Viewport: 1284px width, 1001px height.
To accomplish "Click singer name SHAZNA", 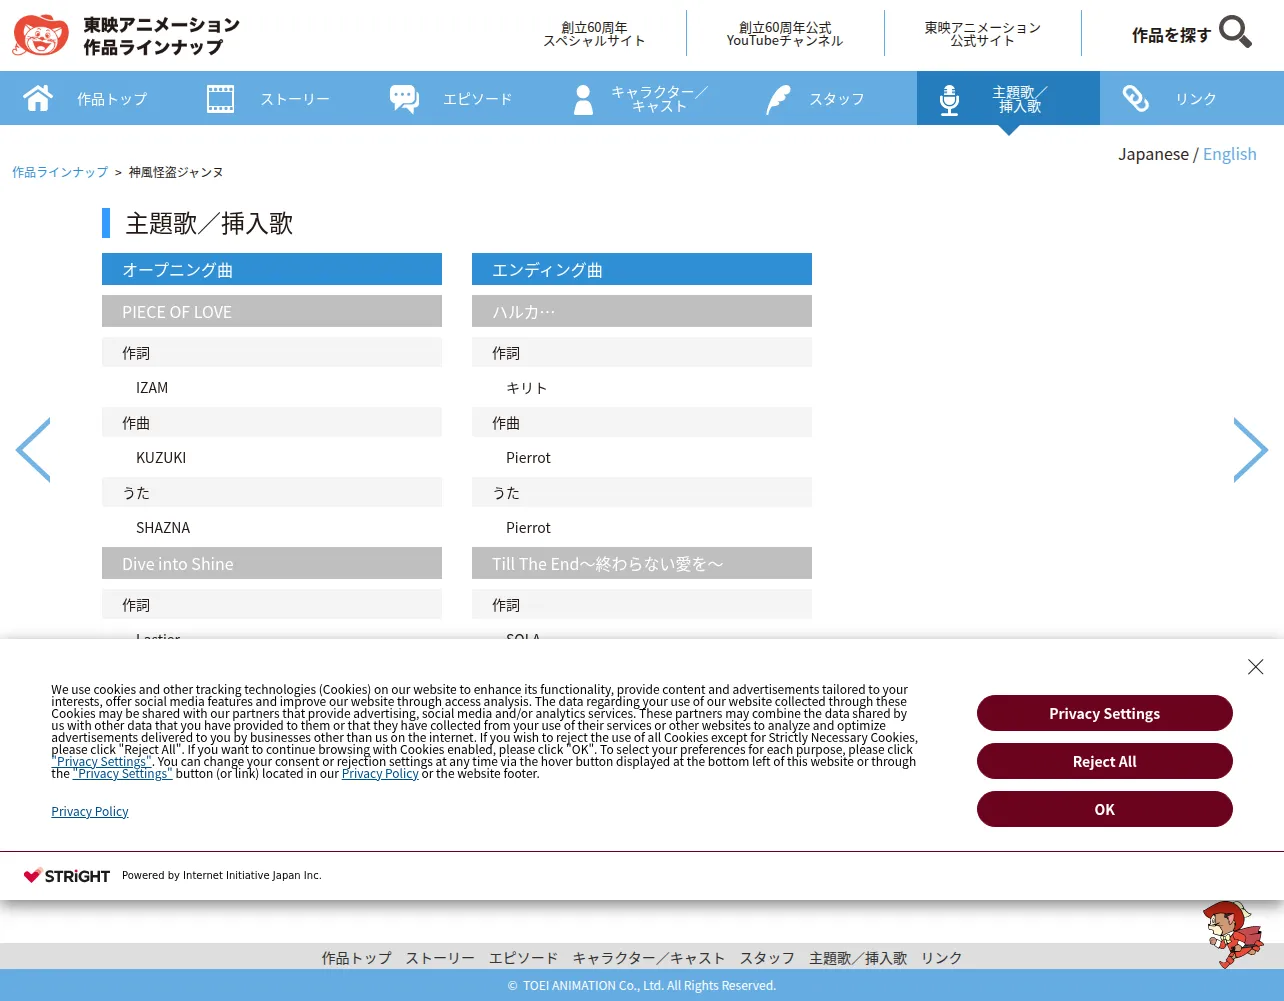I will click(163, 528).
